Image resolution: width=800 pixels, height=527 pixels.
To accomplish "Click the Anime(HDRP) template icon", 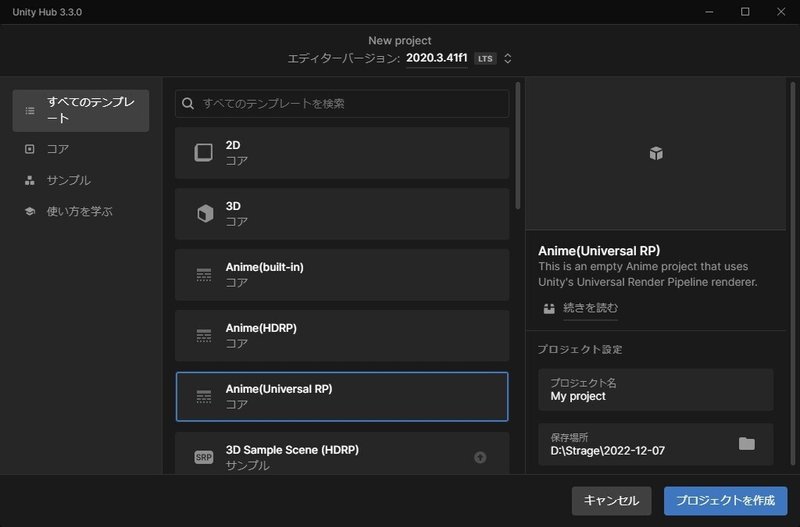I will click(x=204, y=335).
